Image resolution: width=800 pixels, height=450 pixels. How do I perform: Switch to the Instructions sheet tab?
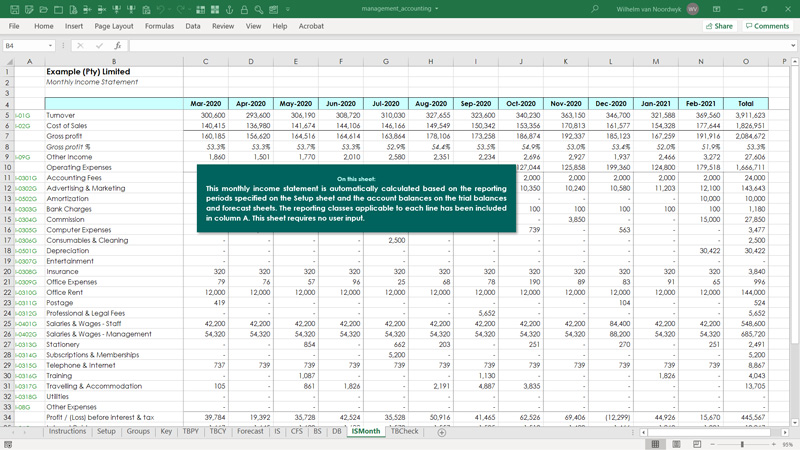point(67,431)
